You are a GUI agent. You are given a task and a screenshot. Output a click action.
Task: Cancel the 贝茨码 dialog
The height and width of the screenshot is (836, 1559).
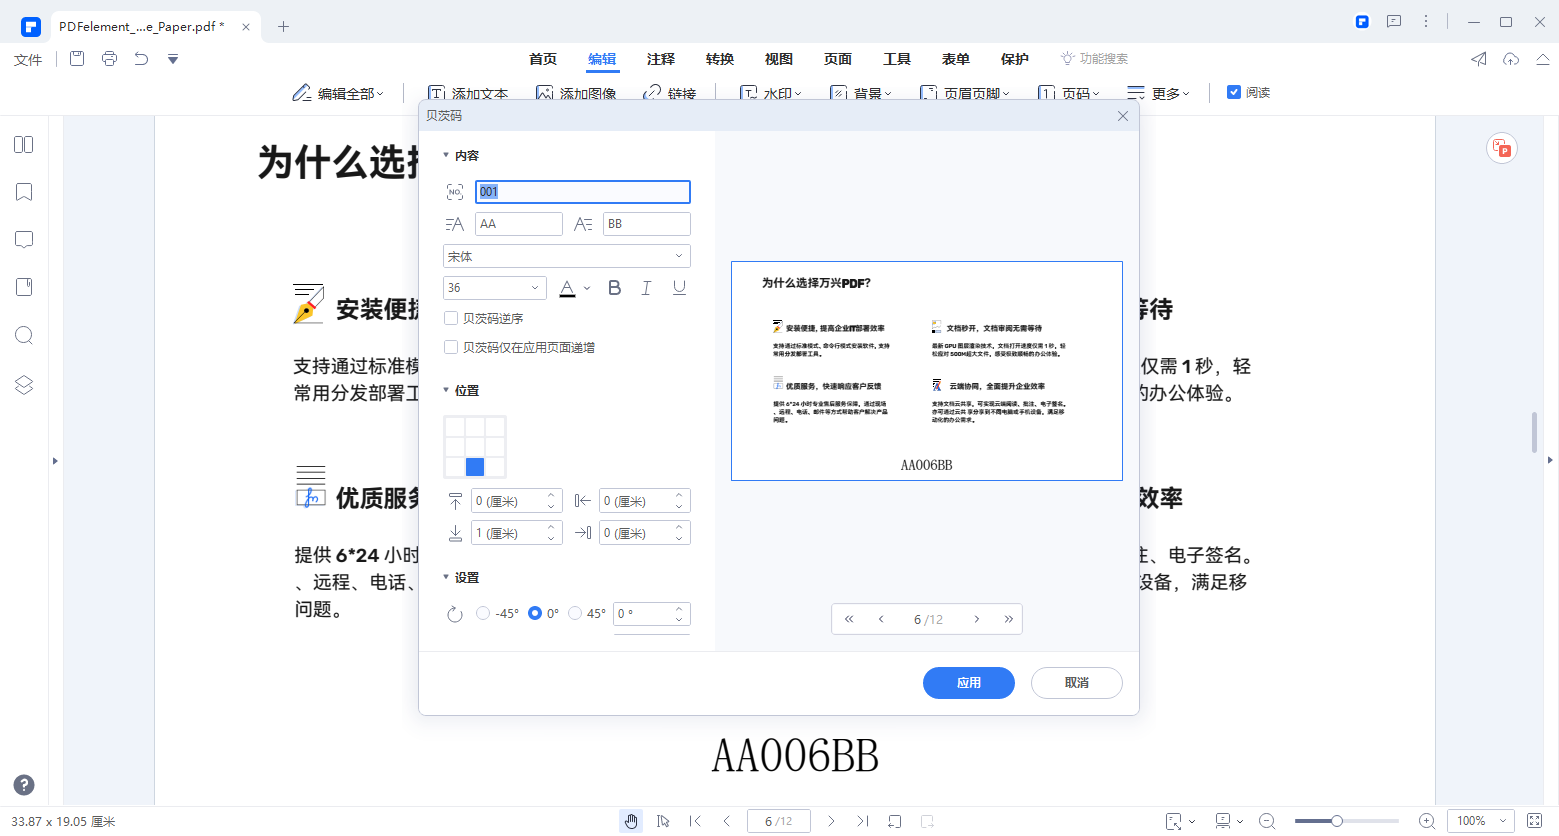tap(1077, 683)
